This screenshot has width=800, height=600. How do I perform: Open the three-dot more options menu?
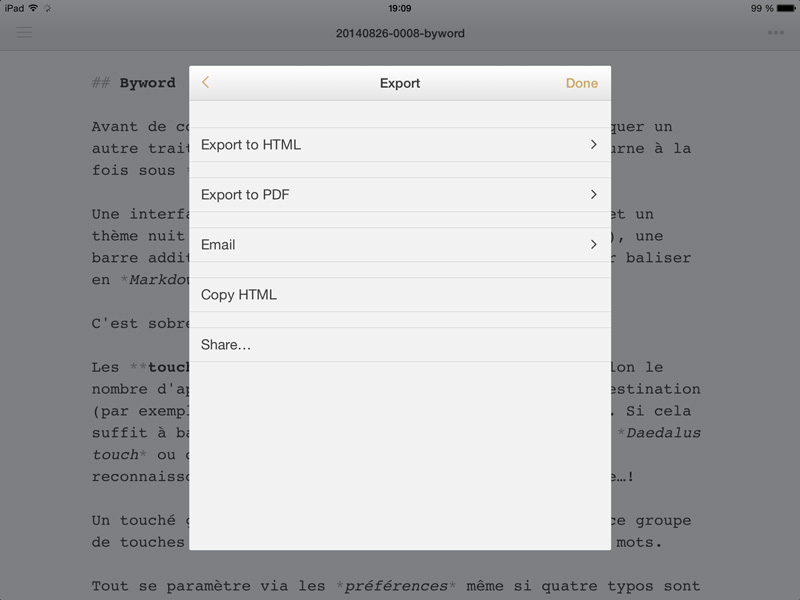776,33
